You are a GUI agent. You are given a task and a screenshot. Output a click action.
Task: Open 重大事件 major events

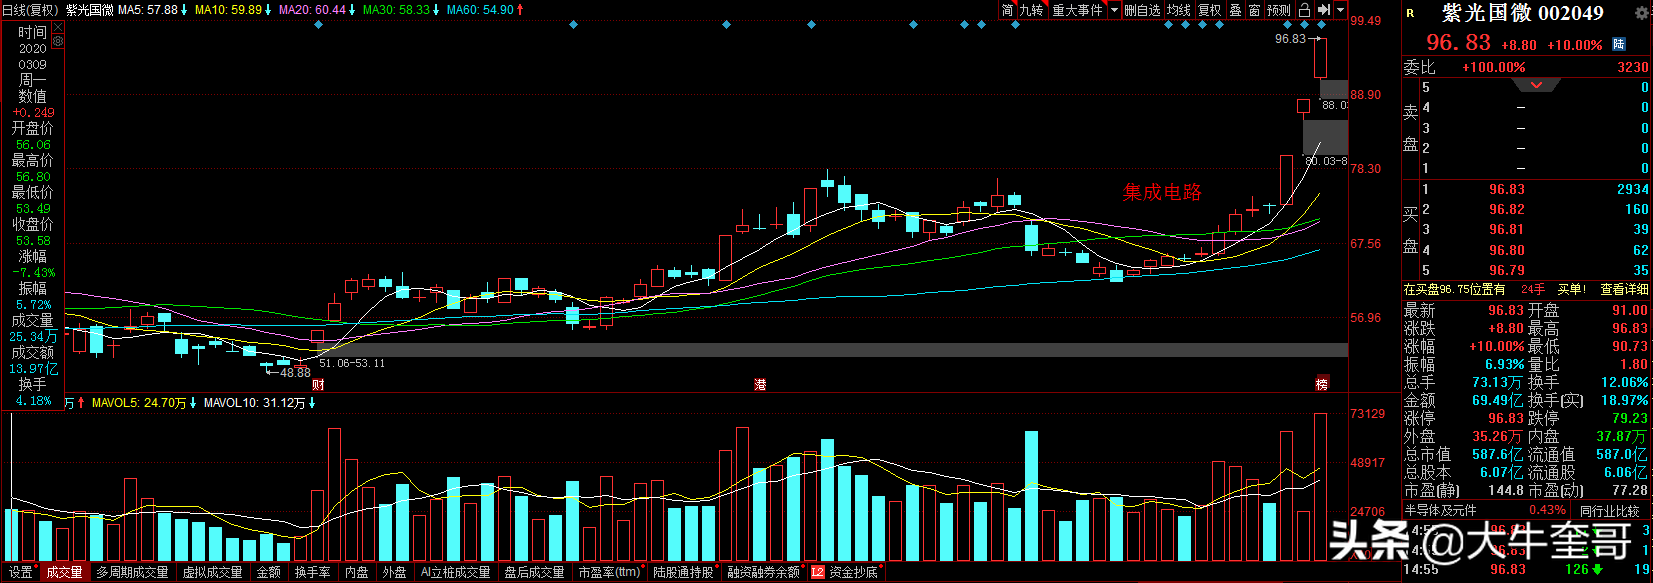tap(1077, 10)
